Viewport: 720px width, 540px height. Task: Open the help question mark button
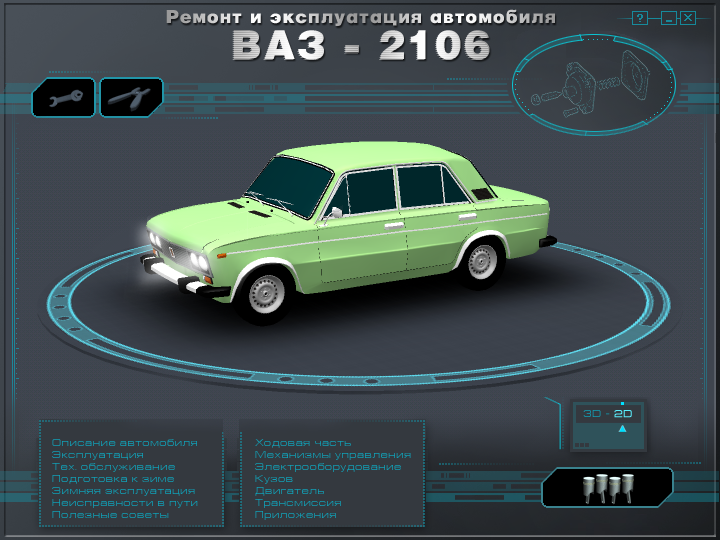pos(640,18)
